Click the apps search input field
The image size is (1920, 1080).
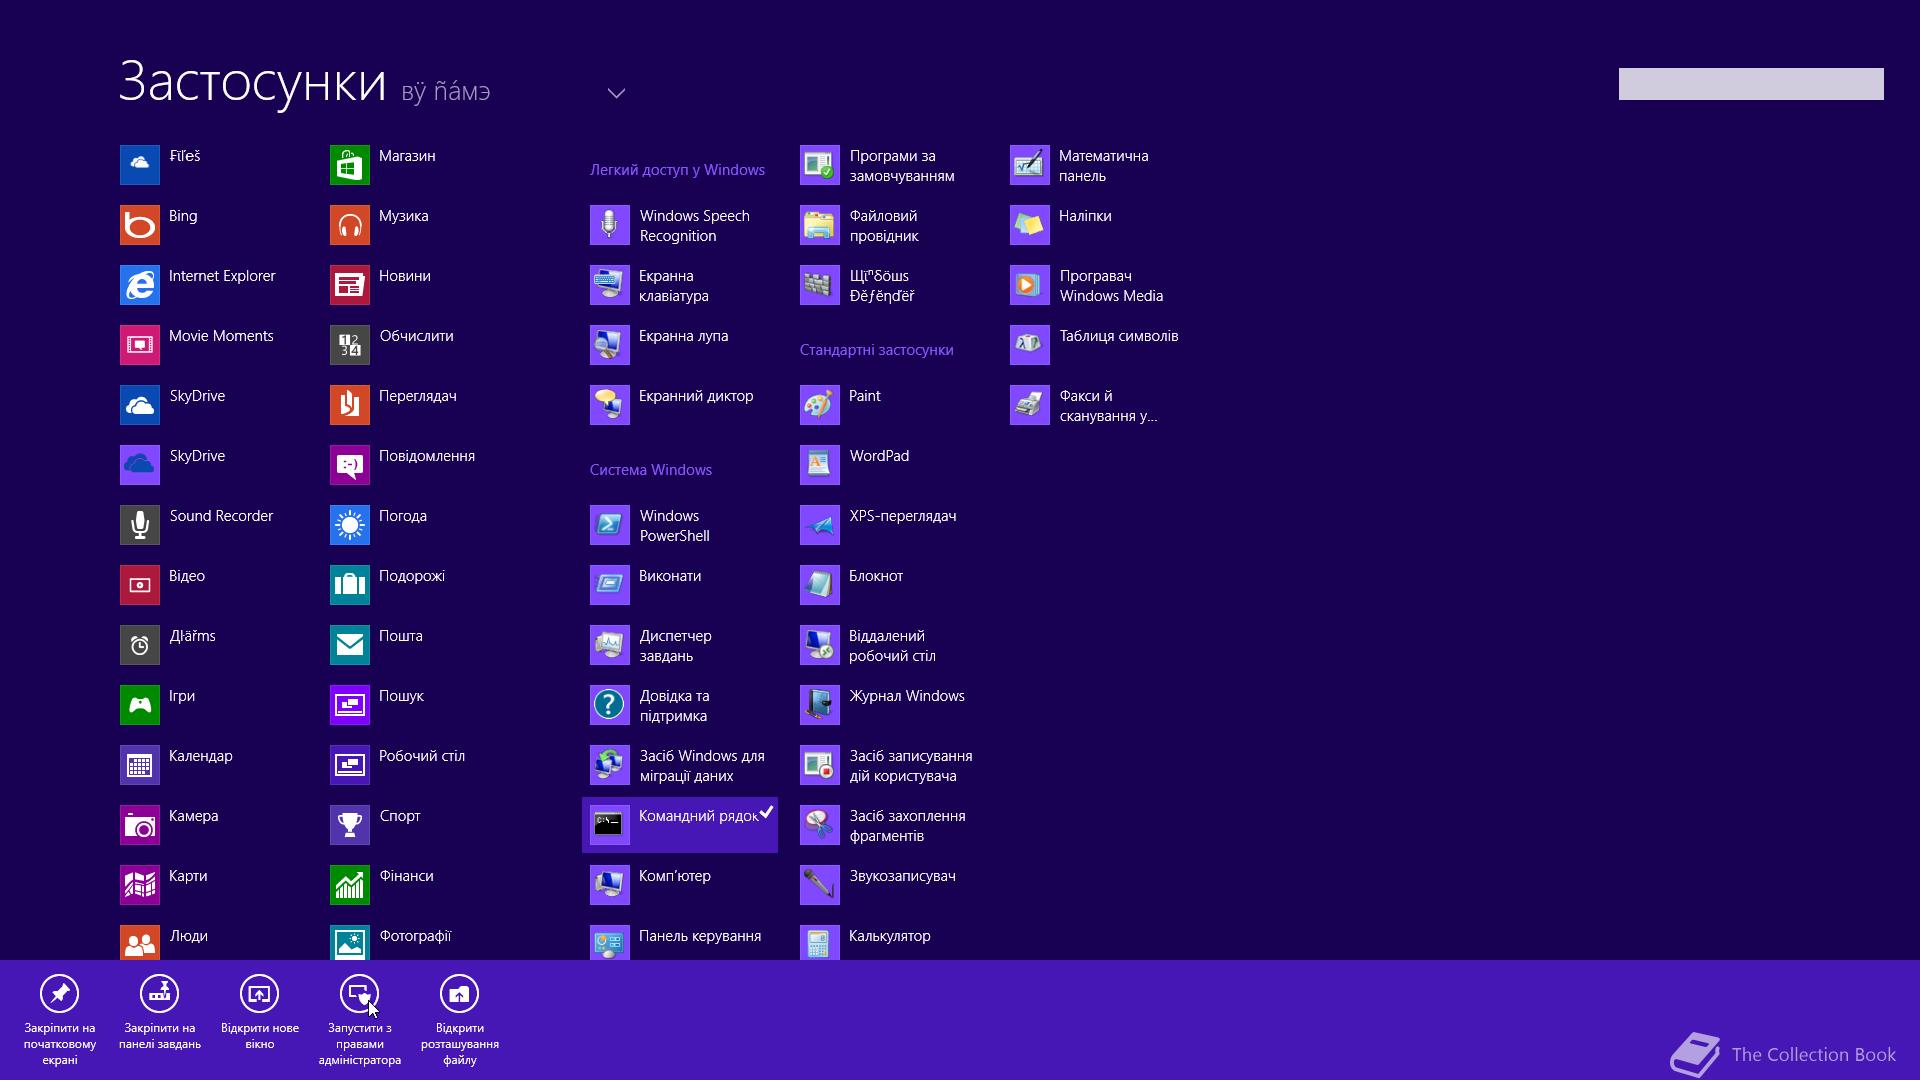point(1751,84)
